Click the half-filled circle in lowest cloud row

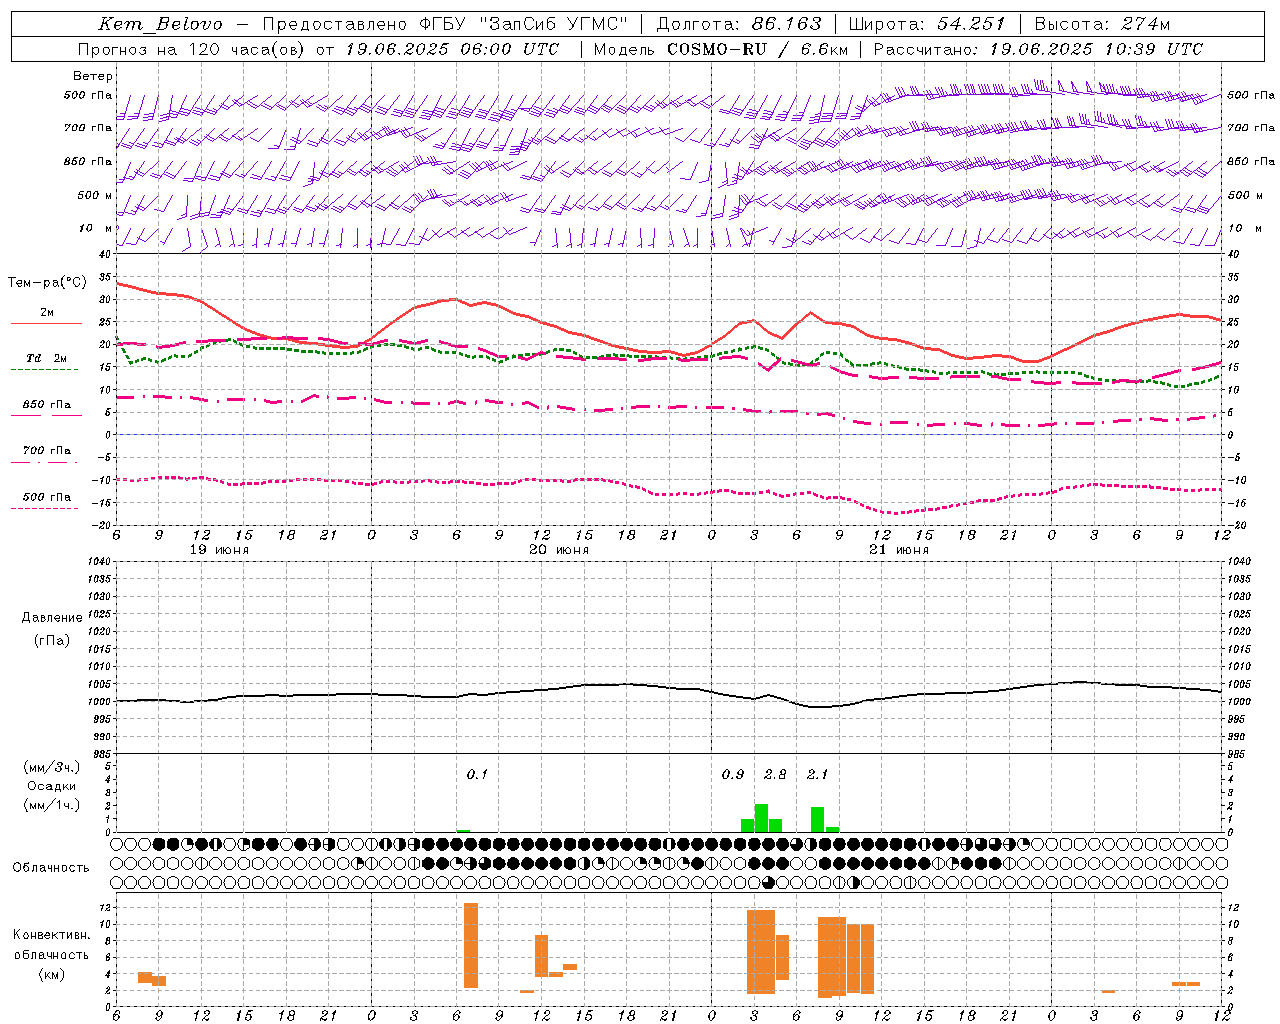(x=853, y=882)
